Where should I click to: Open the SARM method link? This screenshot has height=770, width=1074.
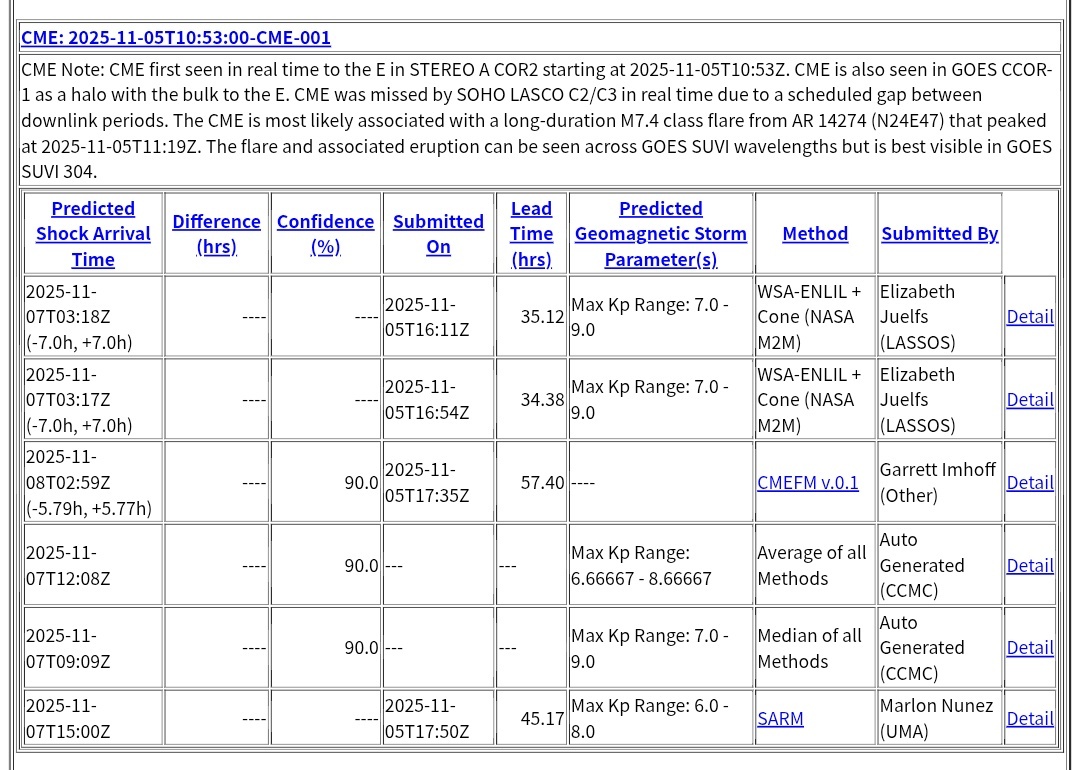point(780,718)
